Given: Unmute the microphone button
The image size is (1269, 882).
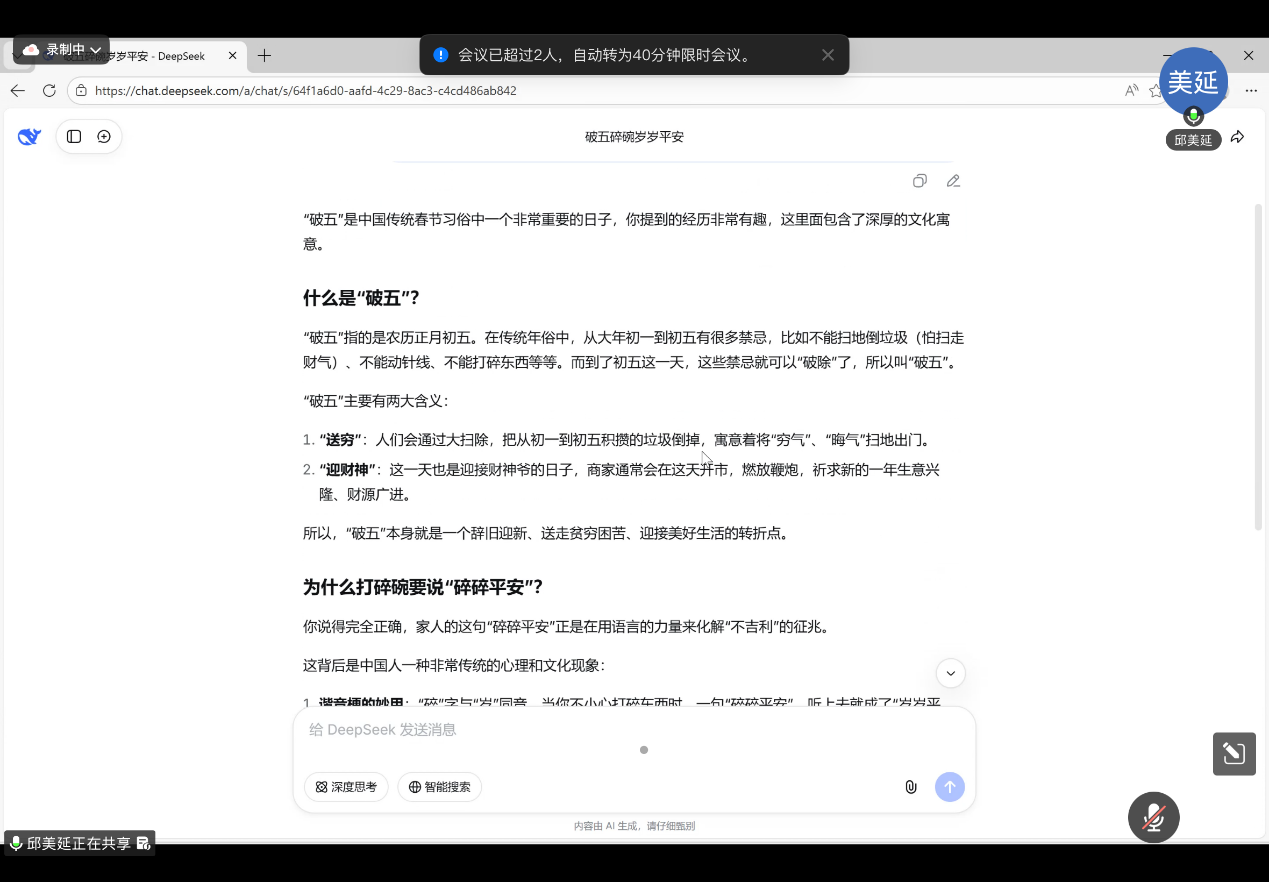Looking at the screenshot, I should [x=1153, y=817].
